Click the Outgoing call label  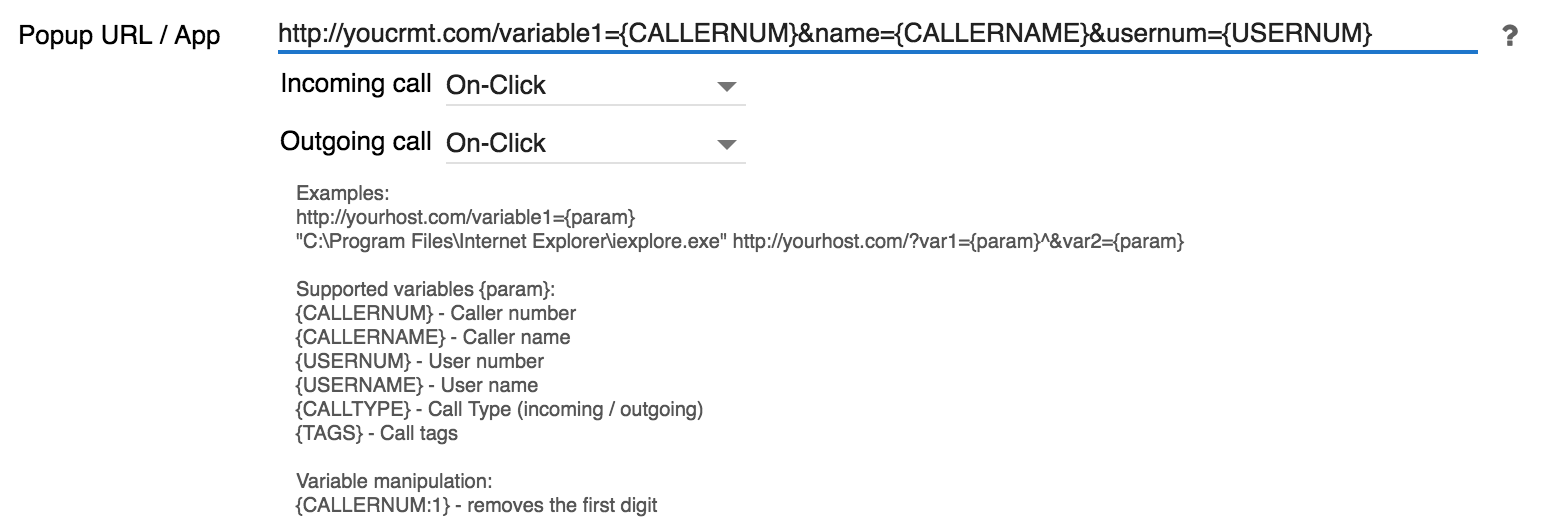tap(355, 142)
